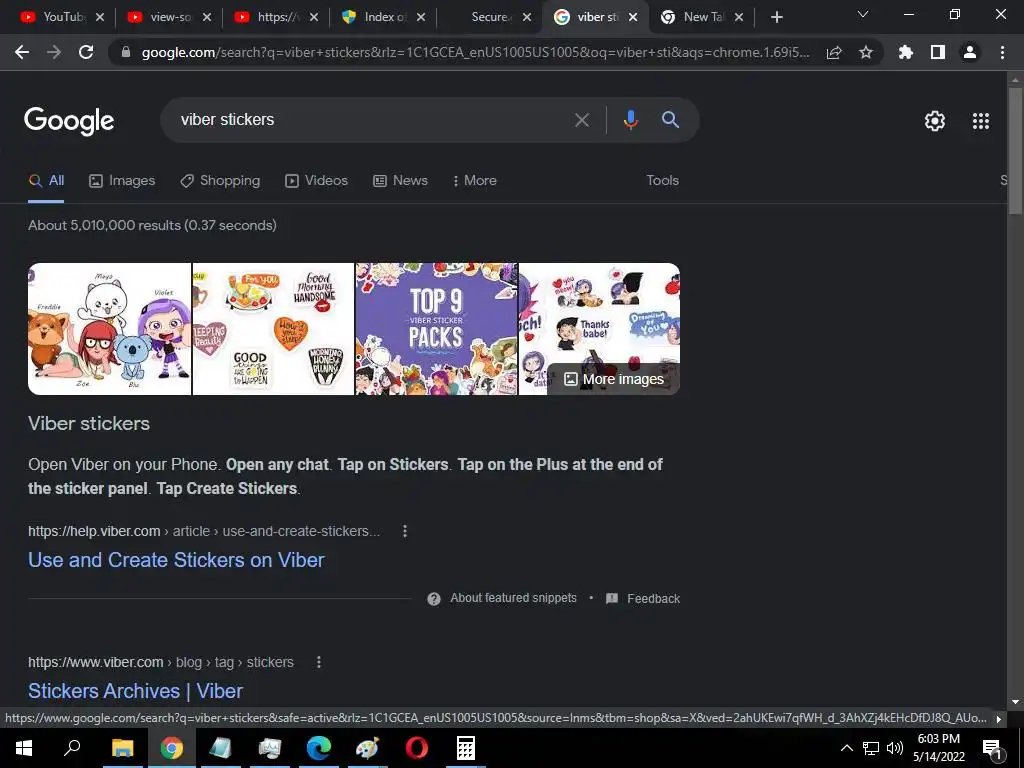Clear the search box text
This screenshot has height=768, width=1024.
[x=581, y=120]
